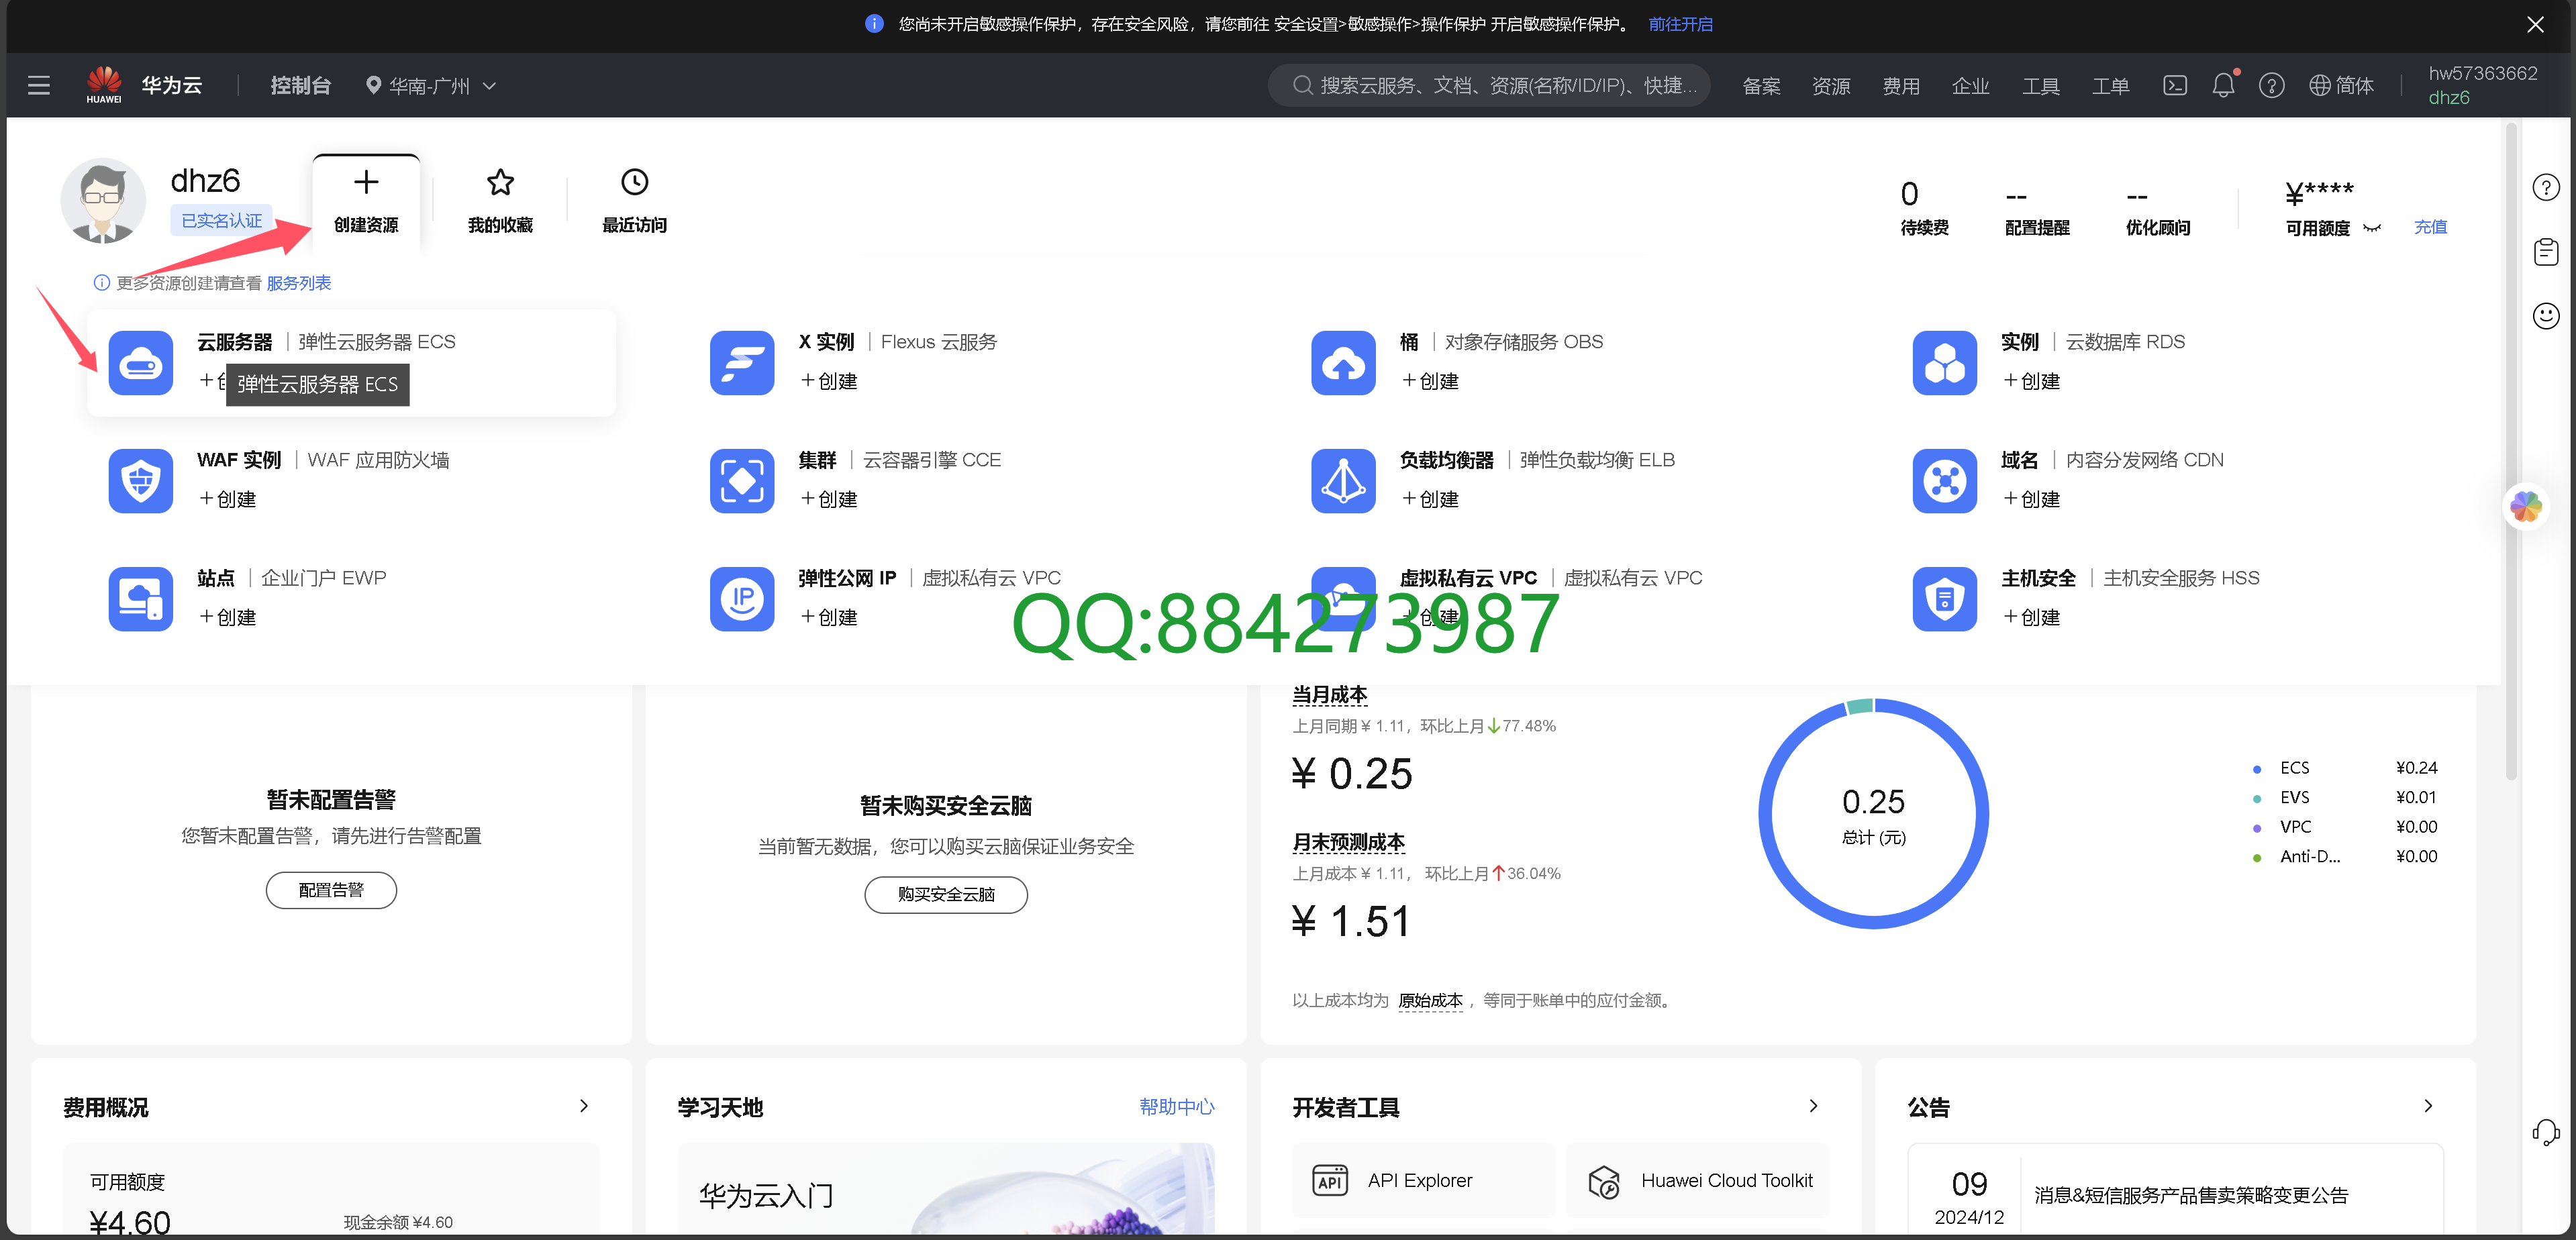Open the 资源 menu
This screenshot has width=2576, height=1240.
pyautogui.click(x=1831, y=86)
